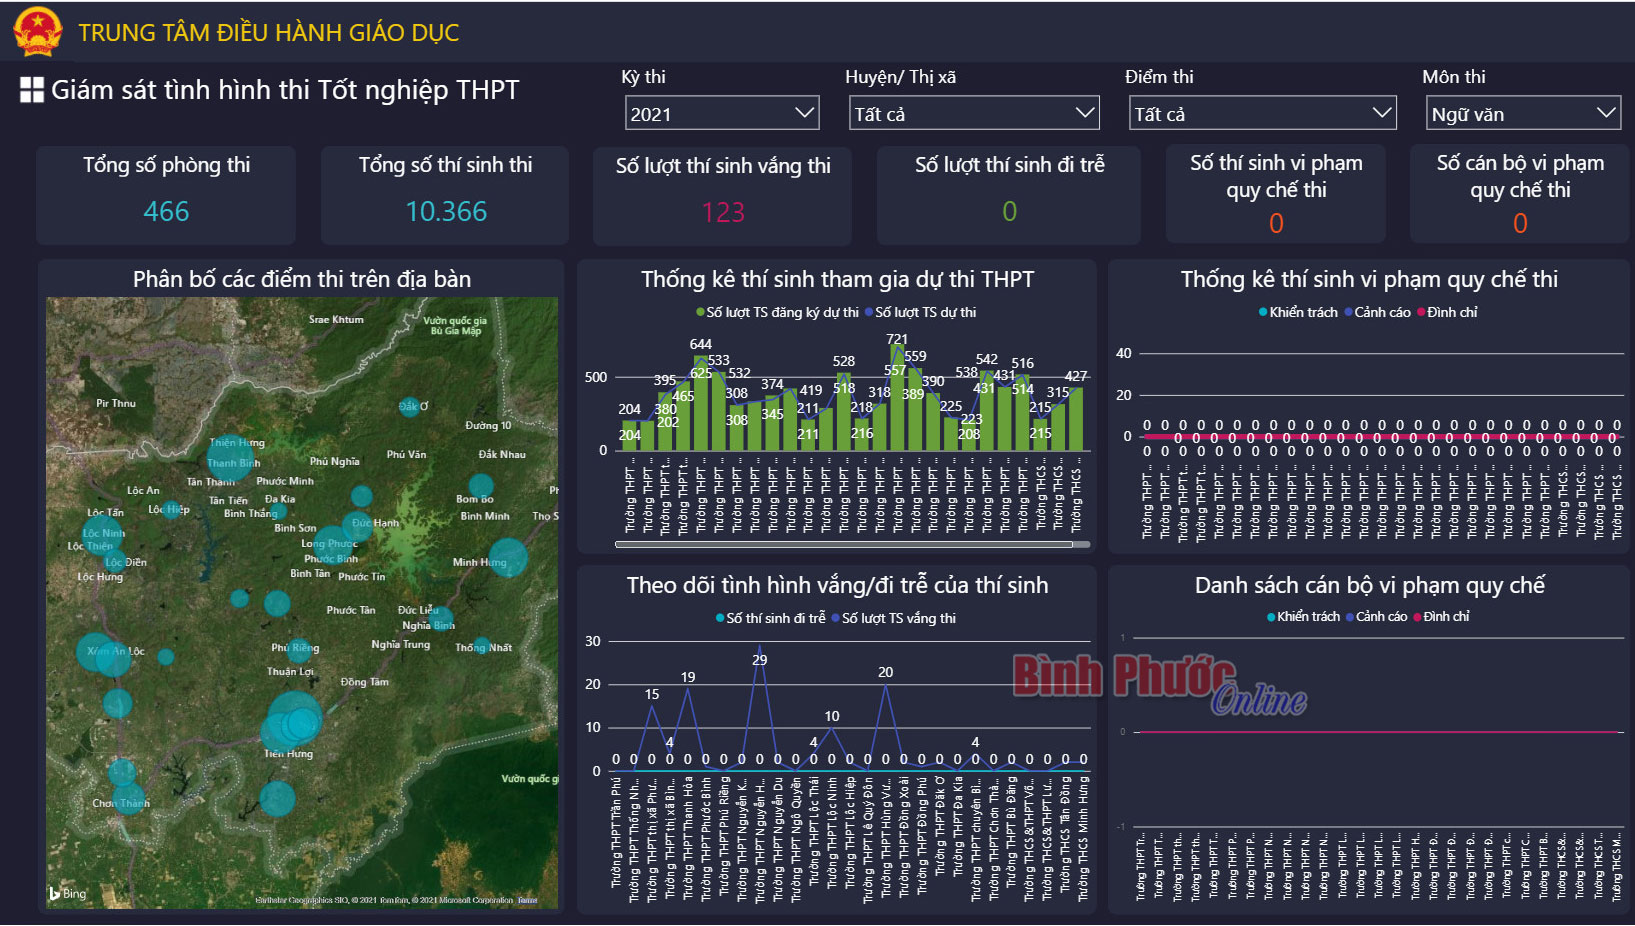Click the 'Tổng số thí sinh thi' value 10.366

point(446,211)
